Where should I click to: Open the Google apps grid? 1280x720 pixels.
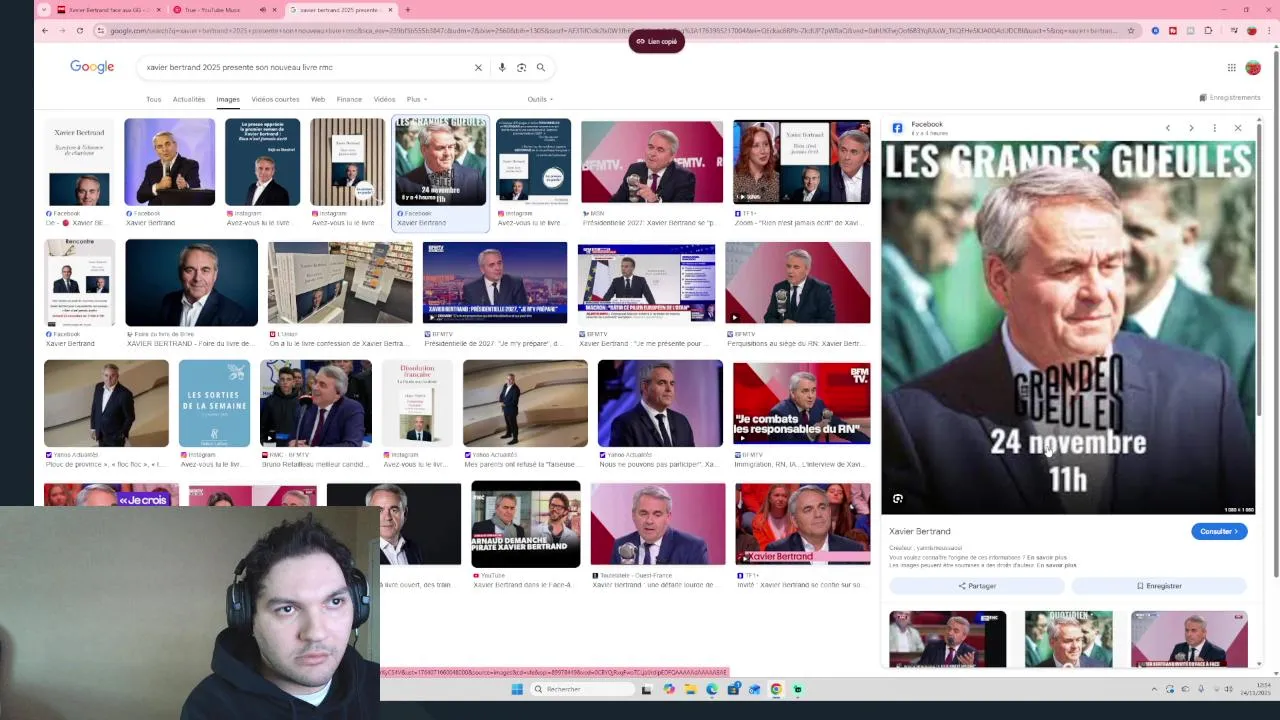pos(1232,67)
